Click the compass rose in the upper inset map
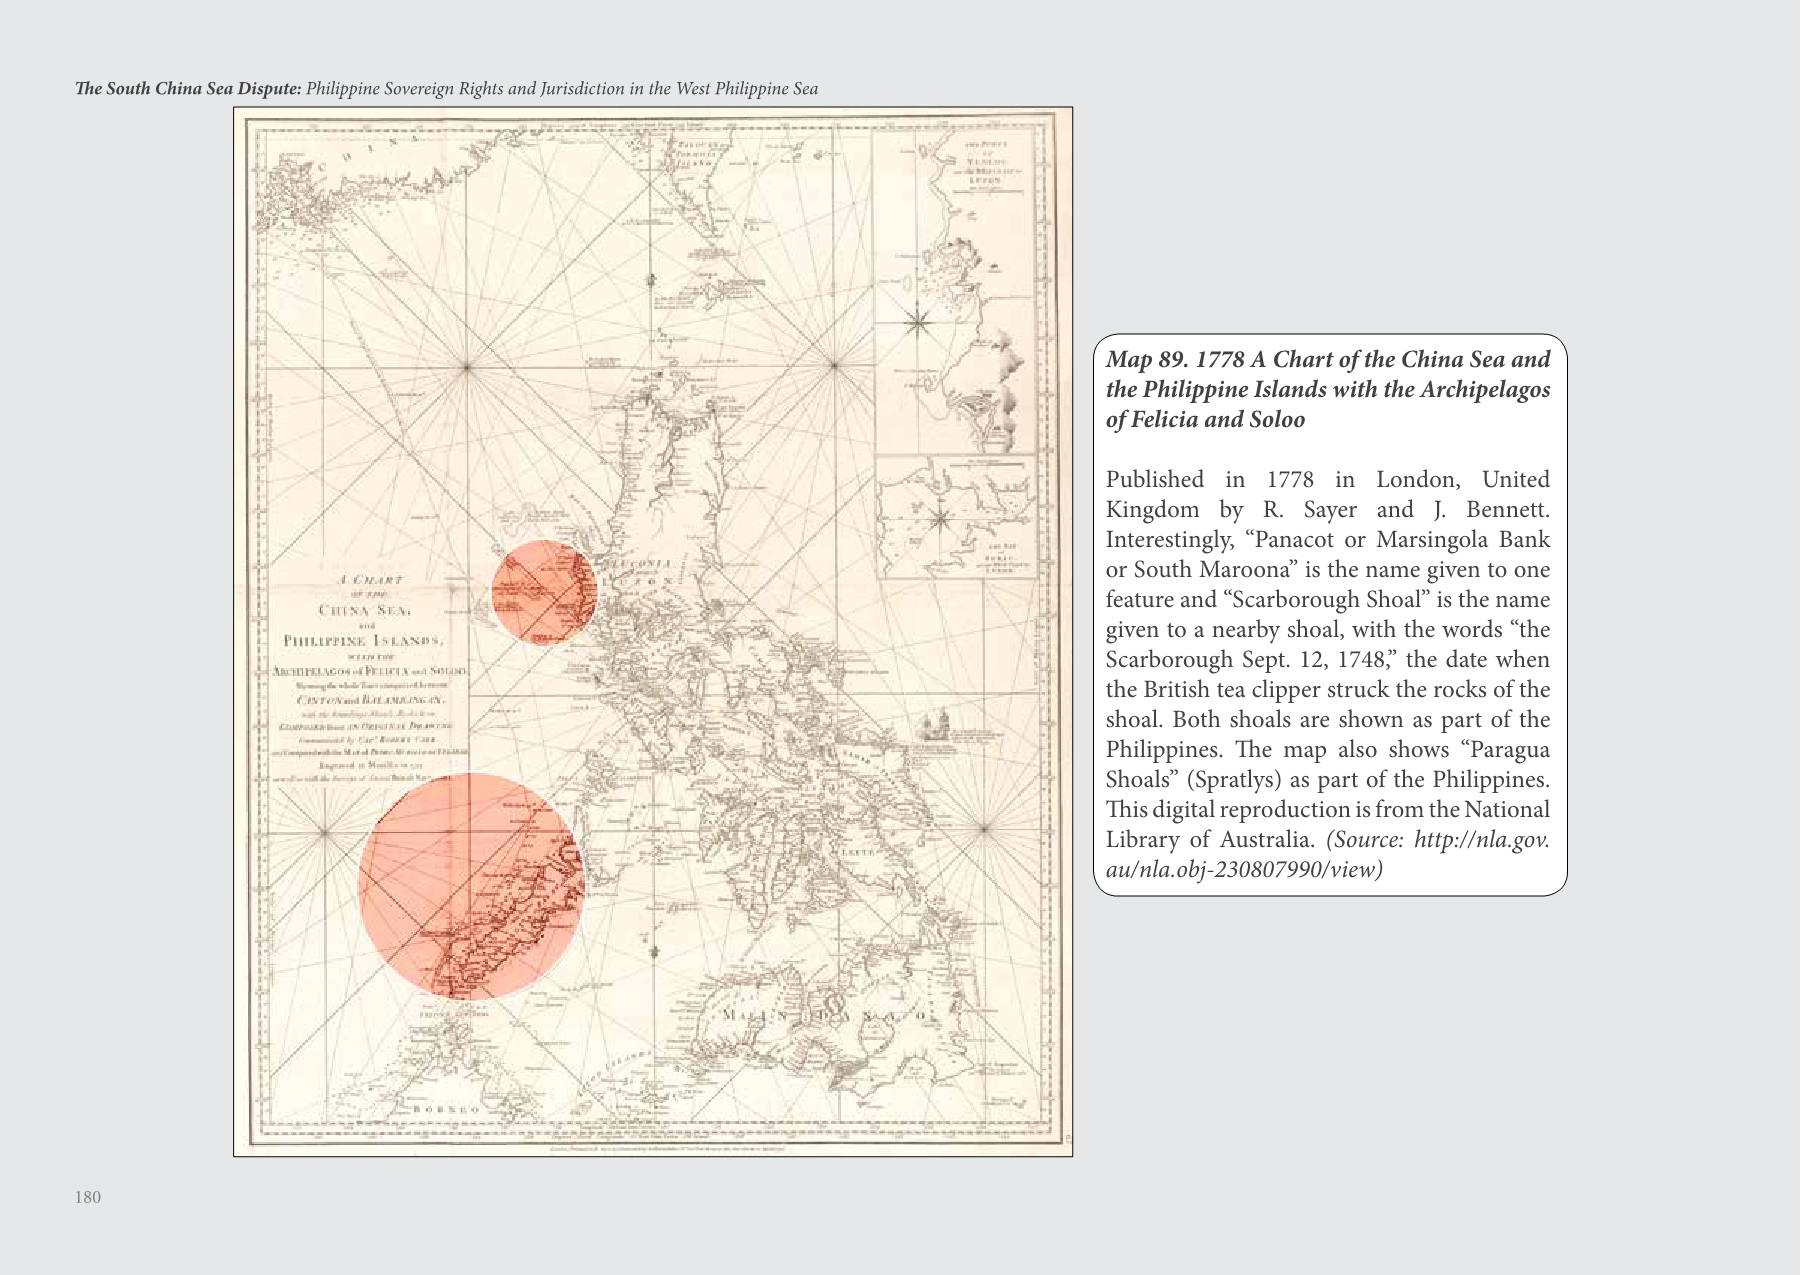Screen dimensions: 1801x1275 click(916, 322)
